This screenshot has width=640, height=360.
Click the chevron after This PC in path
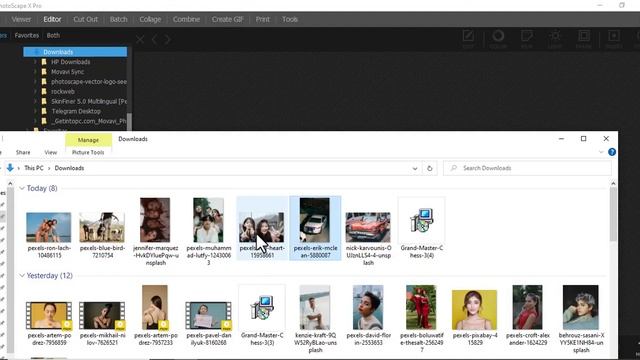point(49,168)
